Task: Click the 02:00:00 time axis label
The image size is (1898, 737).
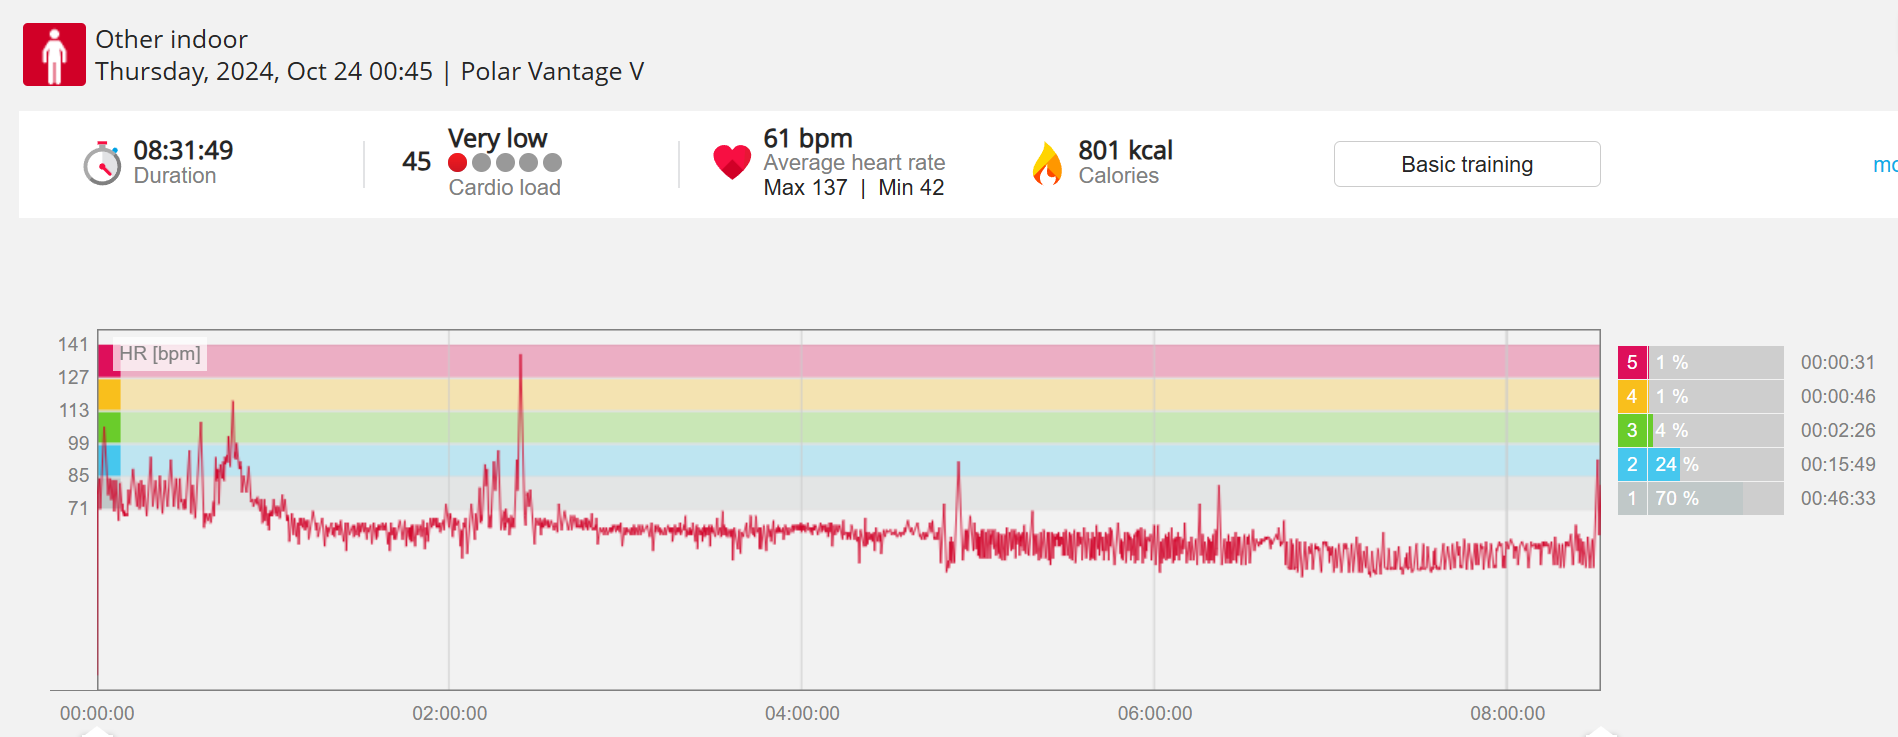Action: click(450, 714)
